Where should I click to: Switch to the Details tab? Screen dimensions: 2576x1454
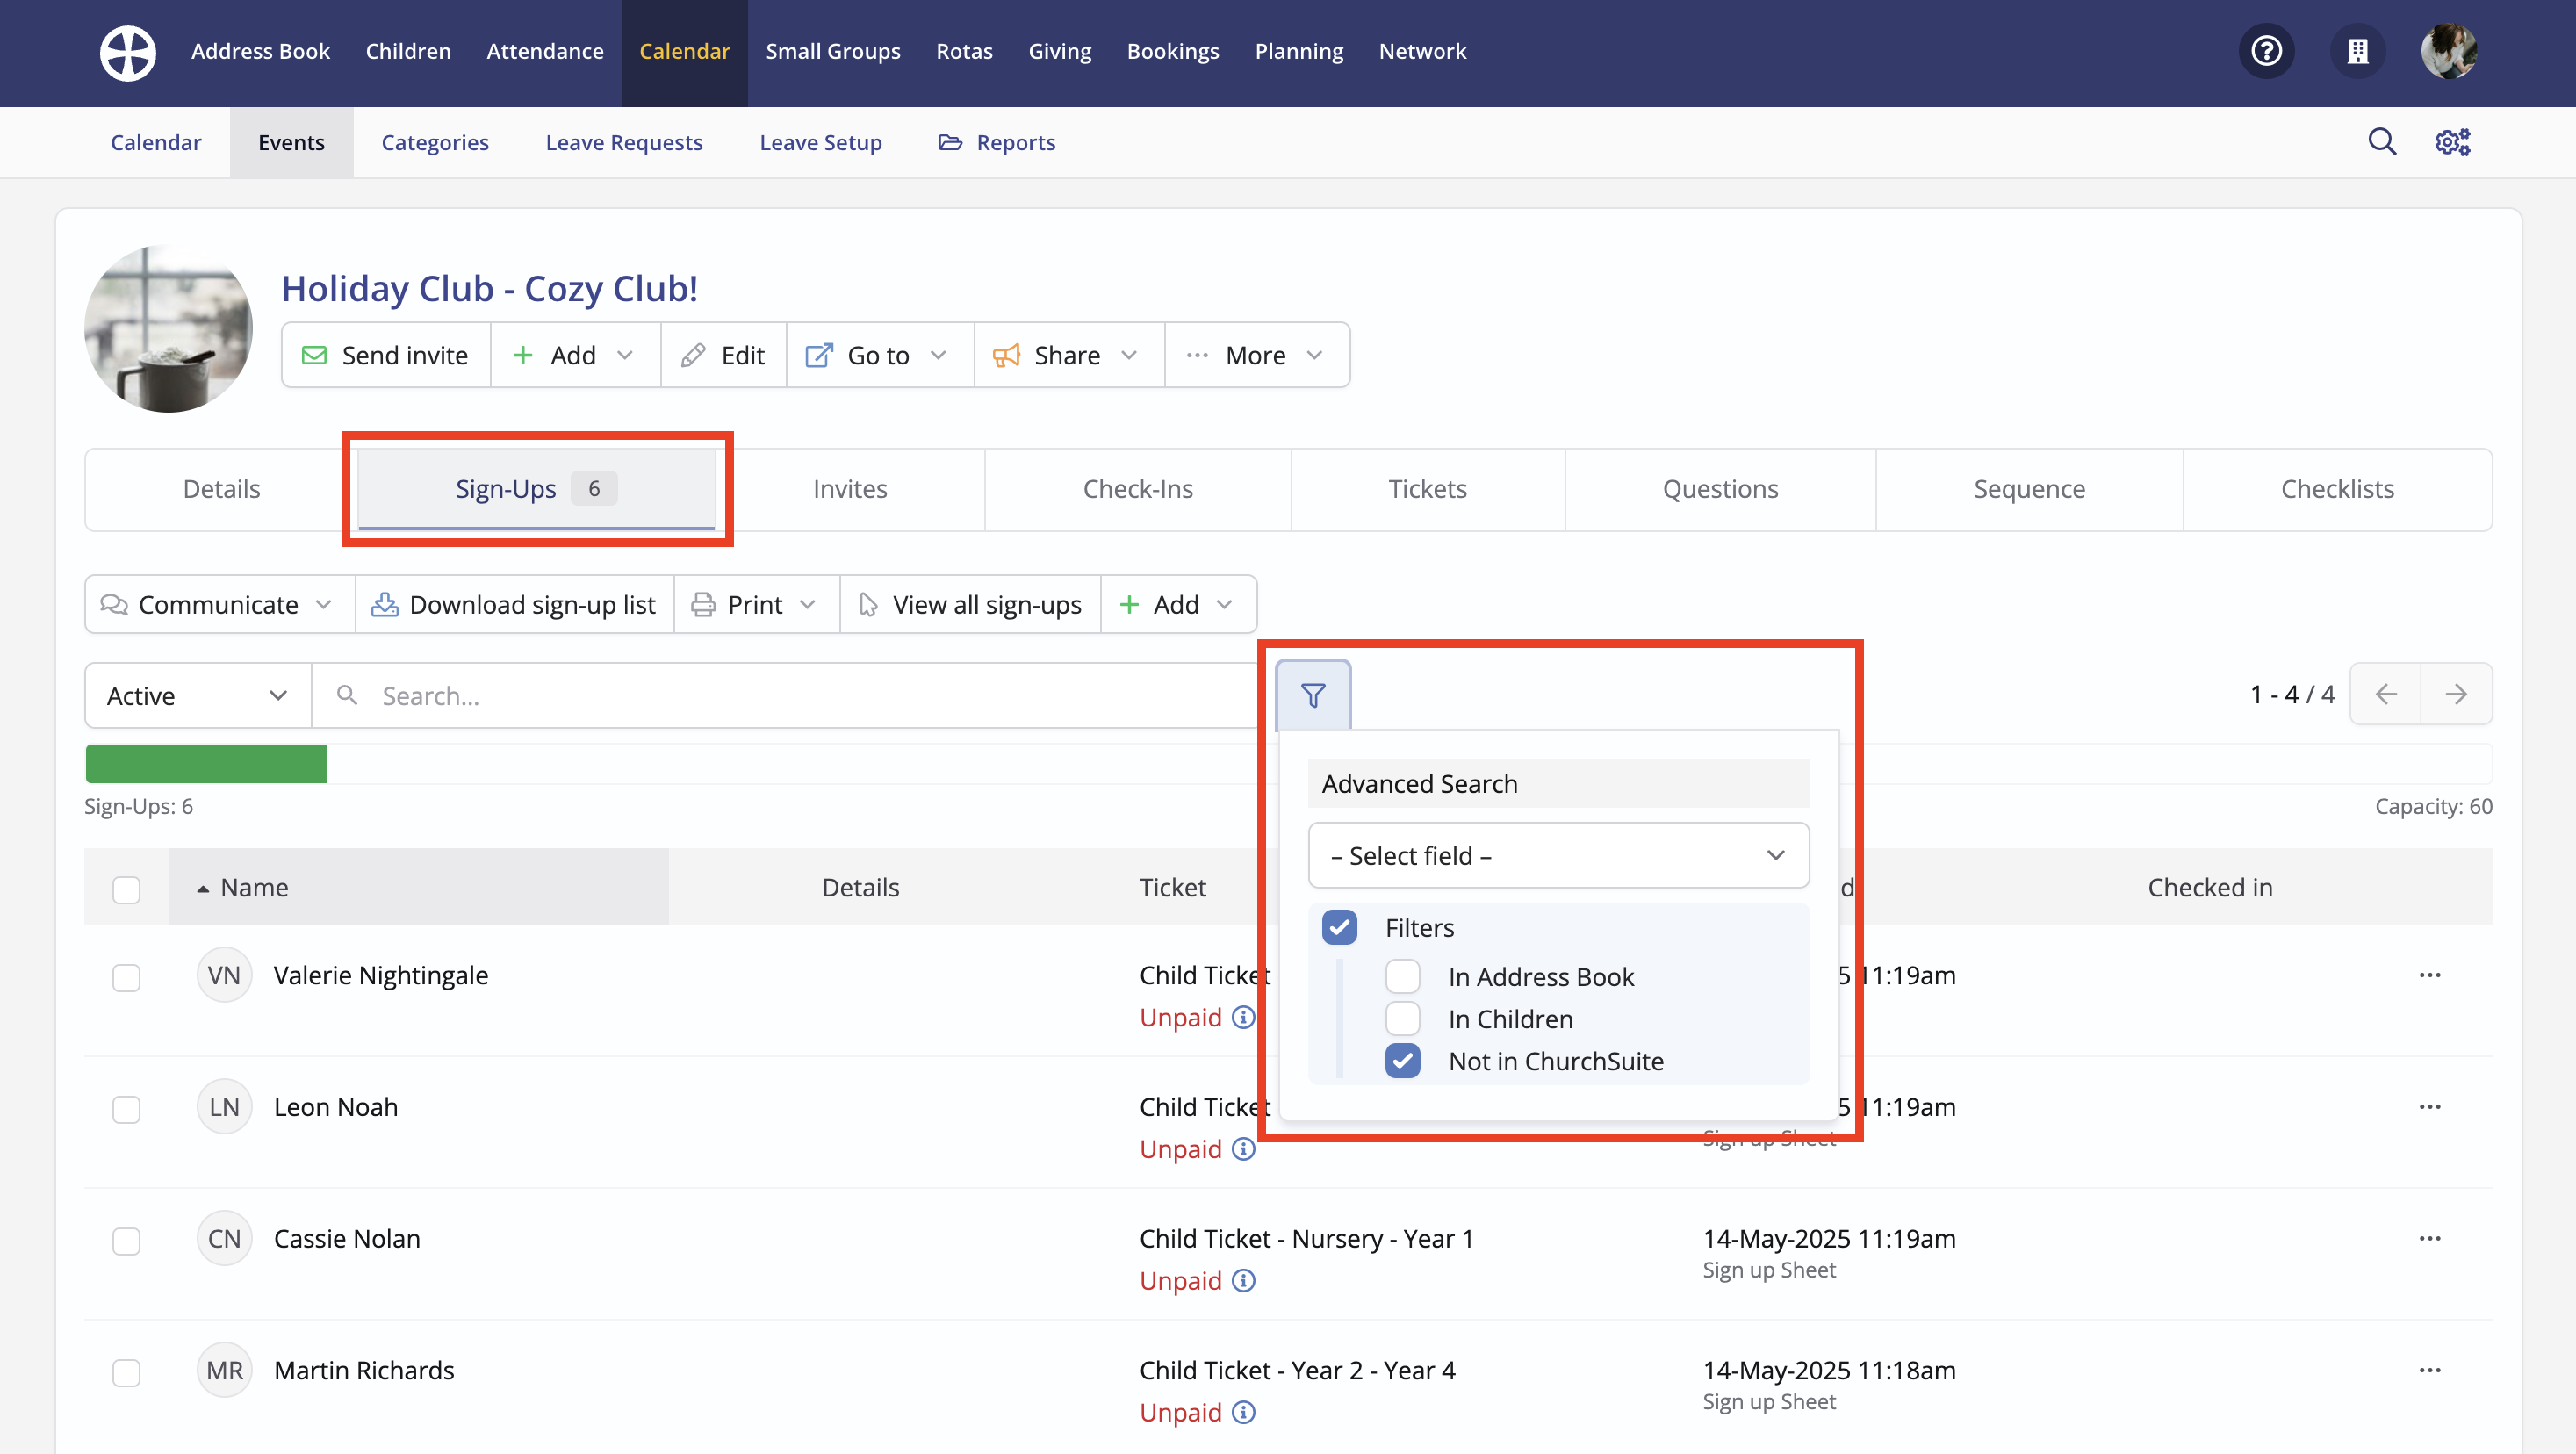(x=221, y=489)
